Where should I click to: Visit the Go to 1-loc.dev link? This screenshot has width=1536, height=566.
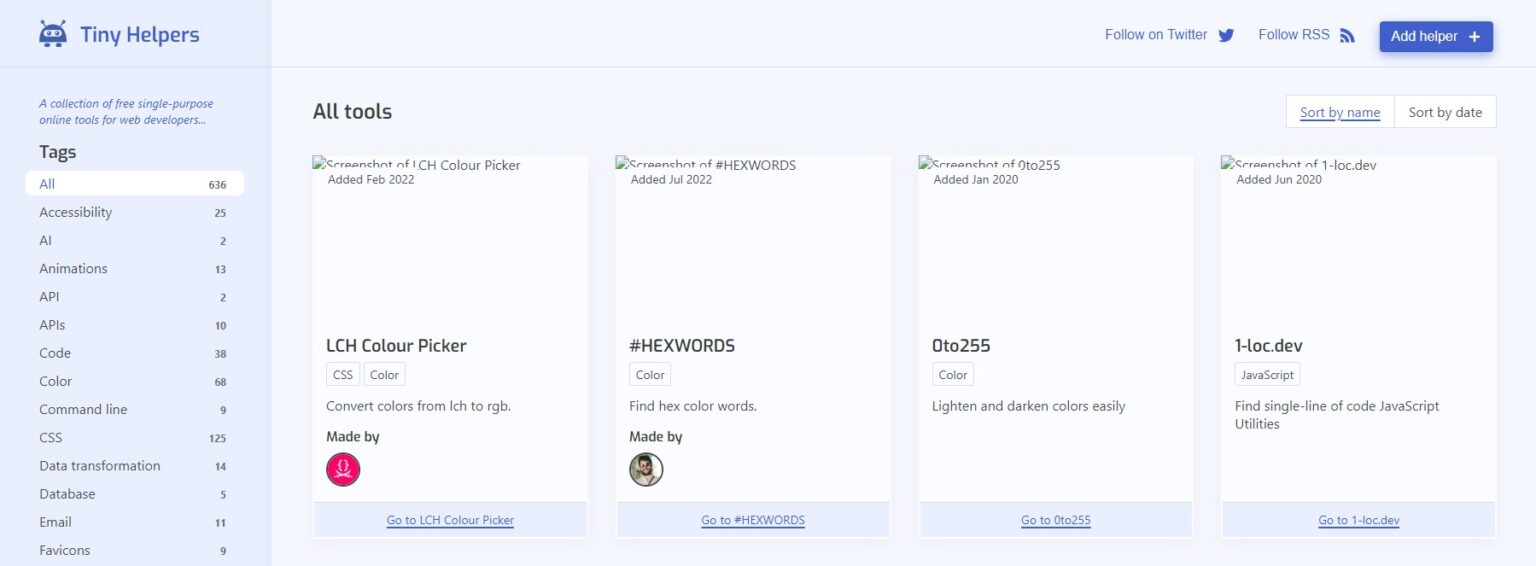tap(1358, 520)
